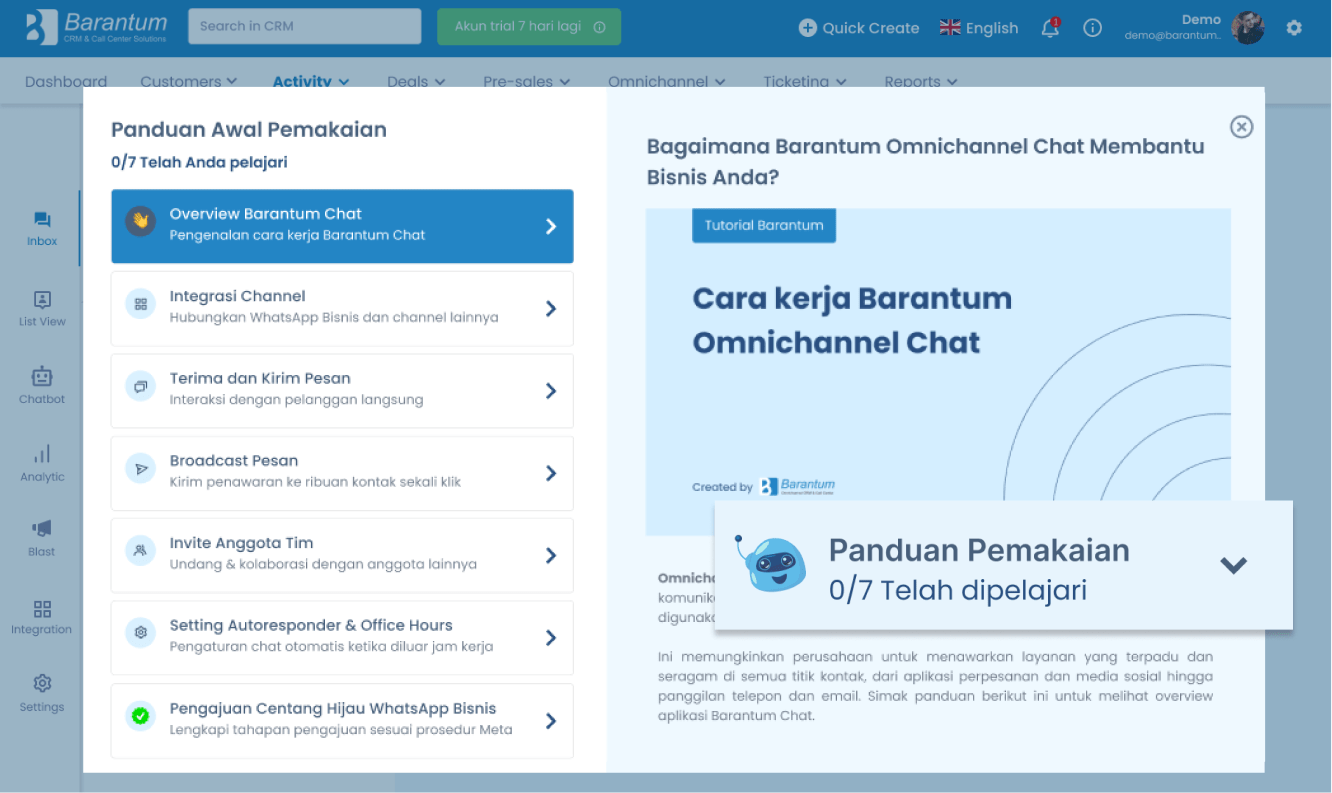Open the Customers menu
This screenshot has width=1332, height=793.
pyautogui.click(x=189, y=82)
